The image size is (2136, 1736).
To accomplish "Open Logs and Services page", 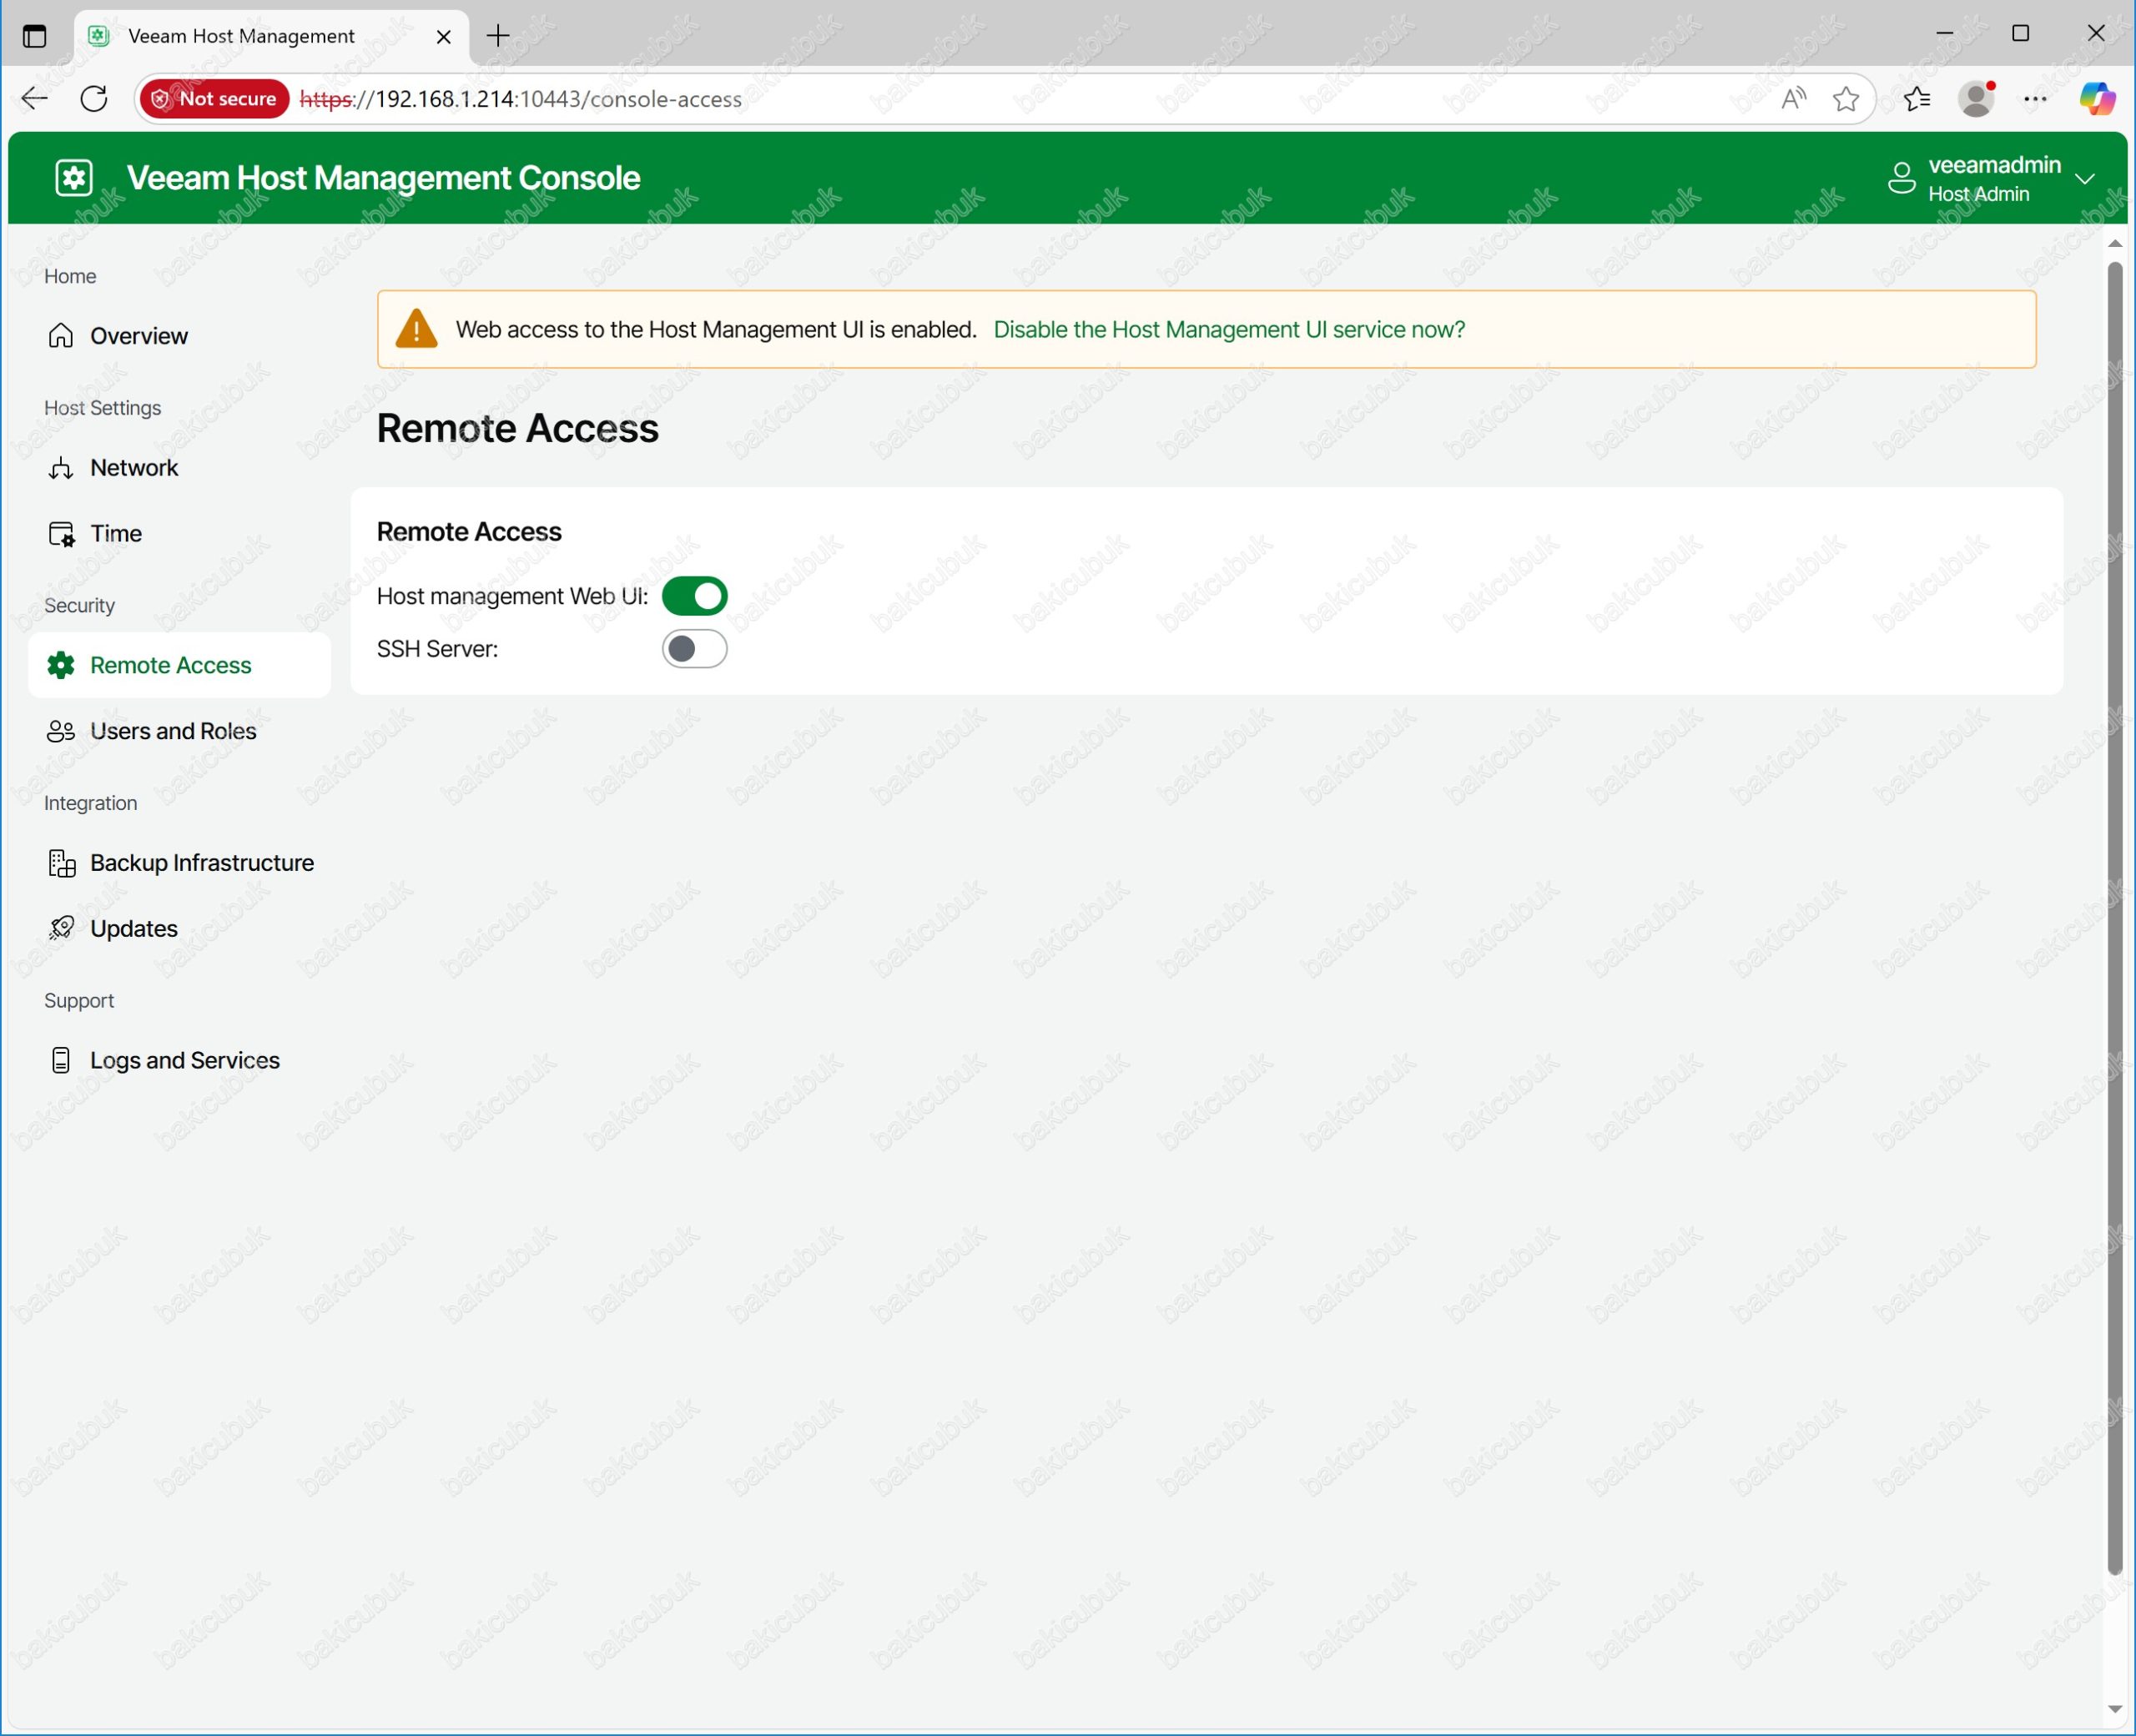I will [179, 1060].
